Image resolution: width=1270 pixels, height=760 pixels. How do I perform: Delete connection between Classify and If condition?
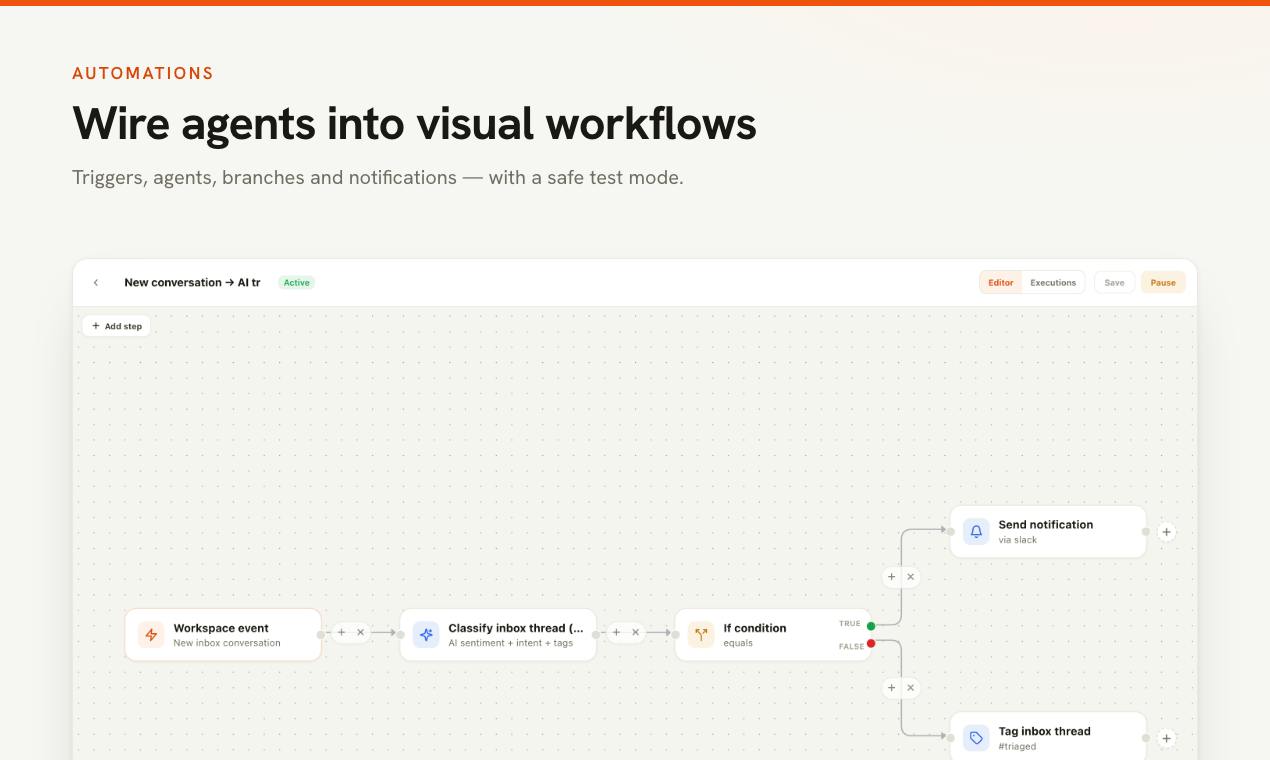point(635,632)
